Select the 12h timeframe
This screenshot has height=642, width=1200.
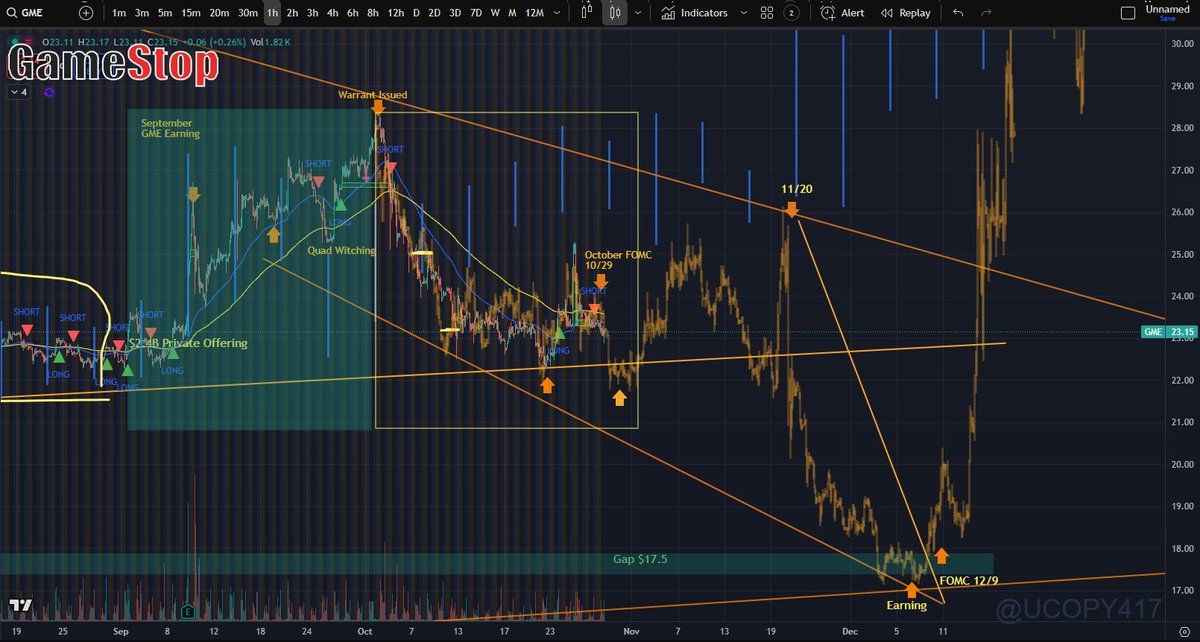click(396, 13)
